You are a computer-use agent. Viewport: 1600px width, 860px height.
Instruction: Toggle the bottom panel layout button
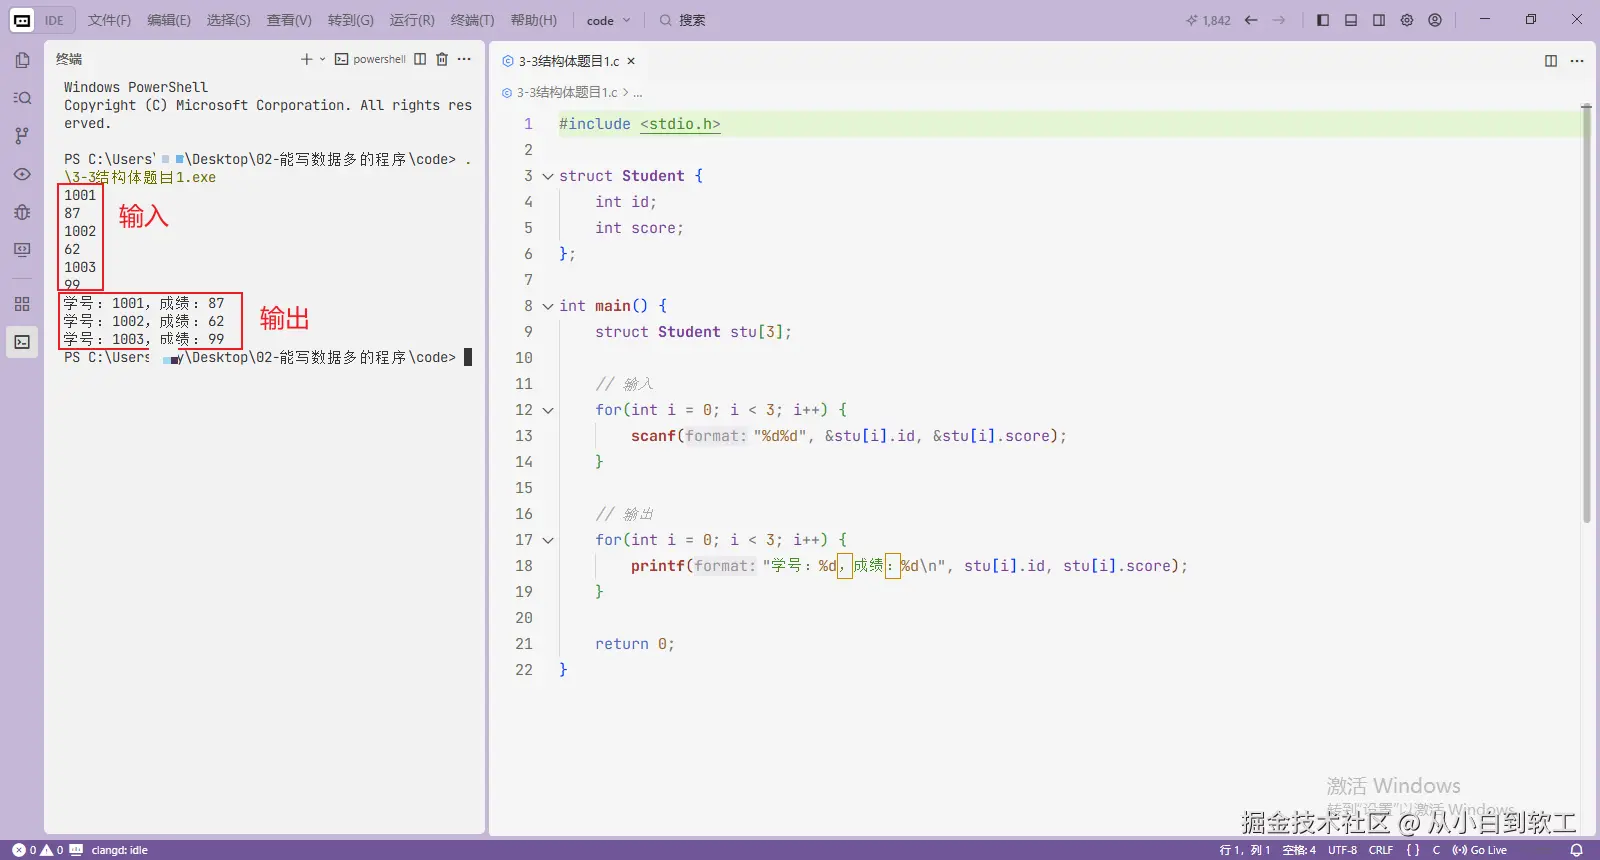click(x=1351, y=20)
